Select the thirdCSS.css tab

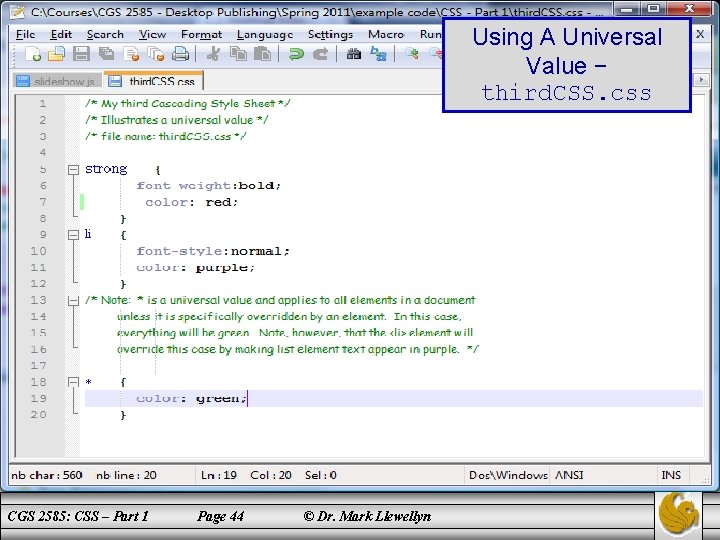click(154, 80)
